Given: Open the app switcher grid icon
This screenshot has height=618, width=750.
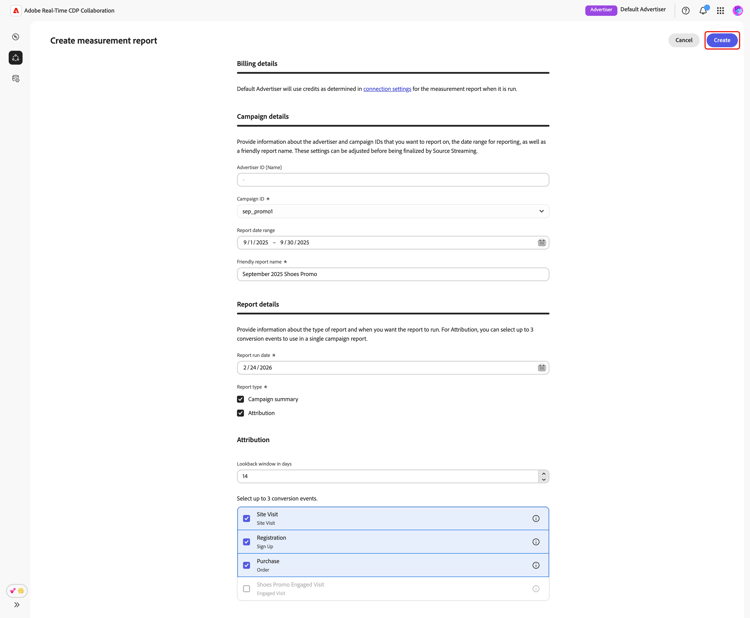Looking at the screenshot, I should click(x=720, y=11).
